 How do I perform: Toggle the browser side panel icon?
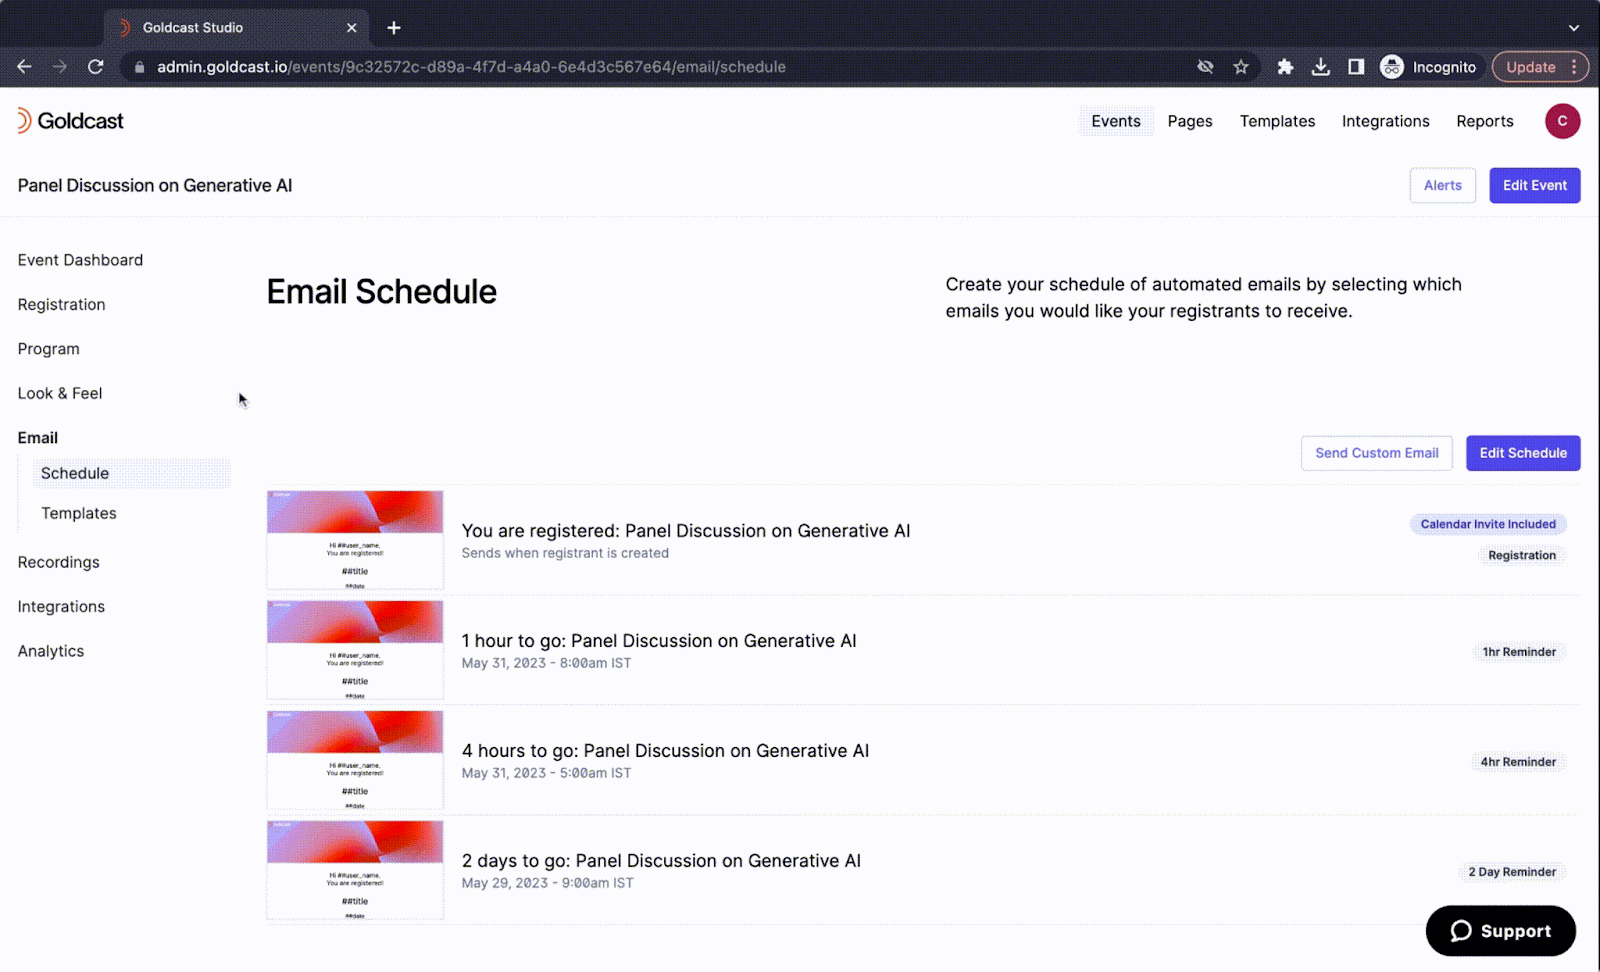pos(1356,67)
